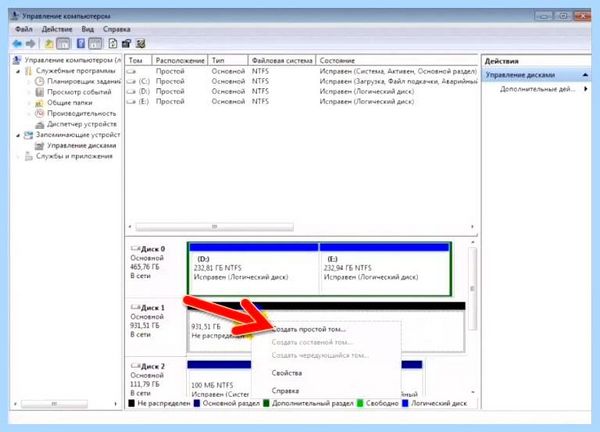Click the volume list horizontal scrollbar thumb
Image resolution: width=600 pixels, height=432 pixels.
[x=215, y=227]
